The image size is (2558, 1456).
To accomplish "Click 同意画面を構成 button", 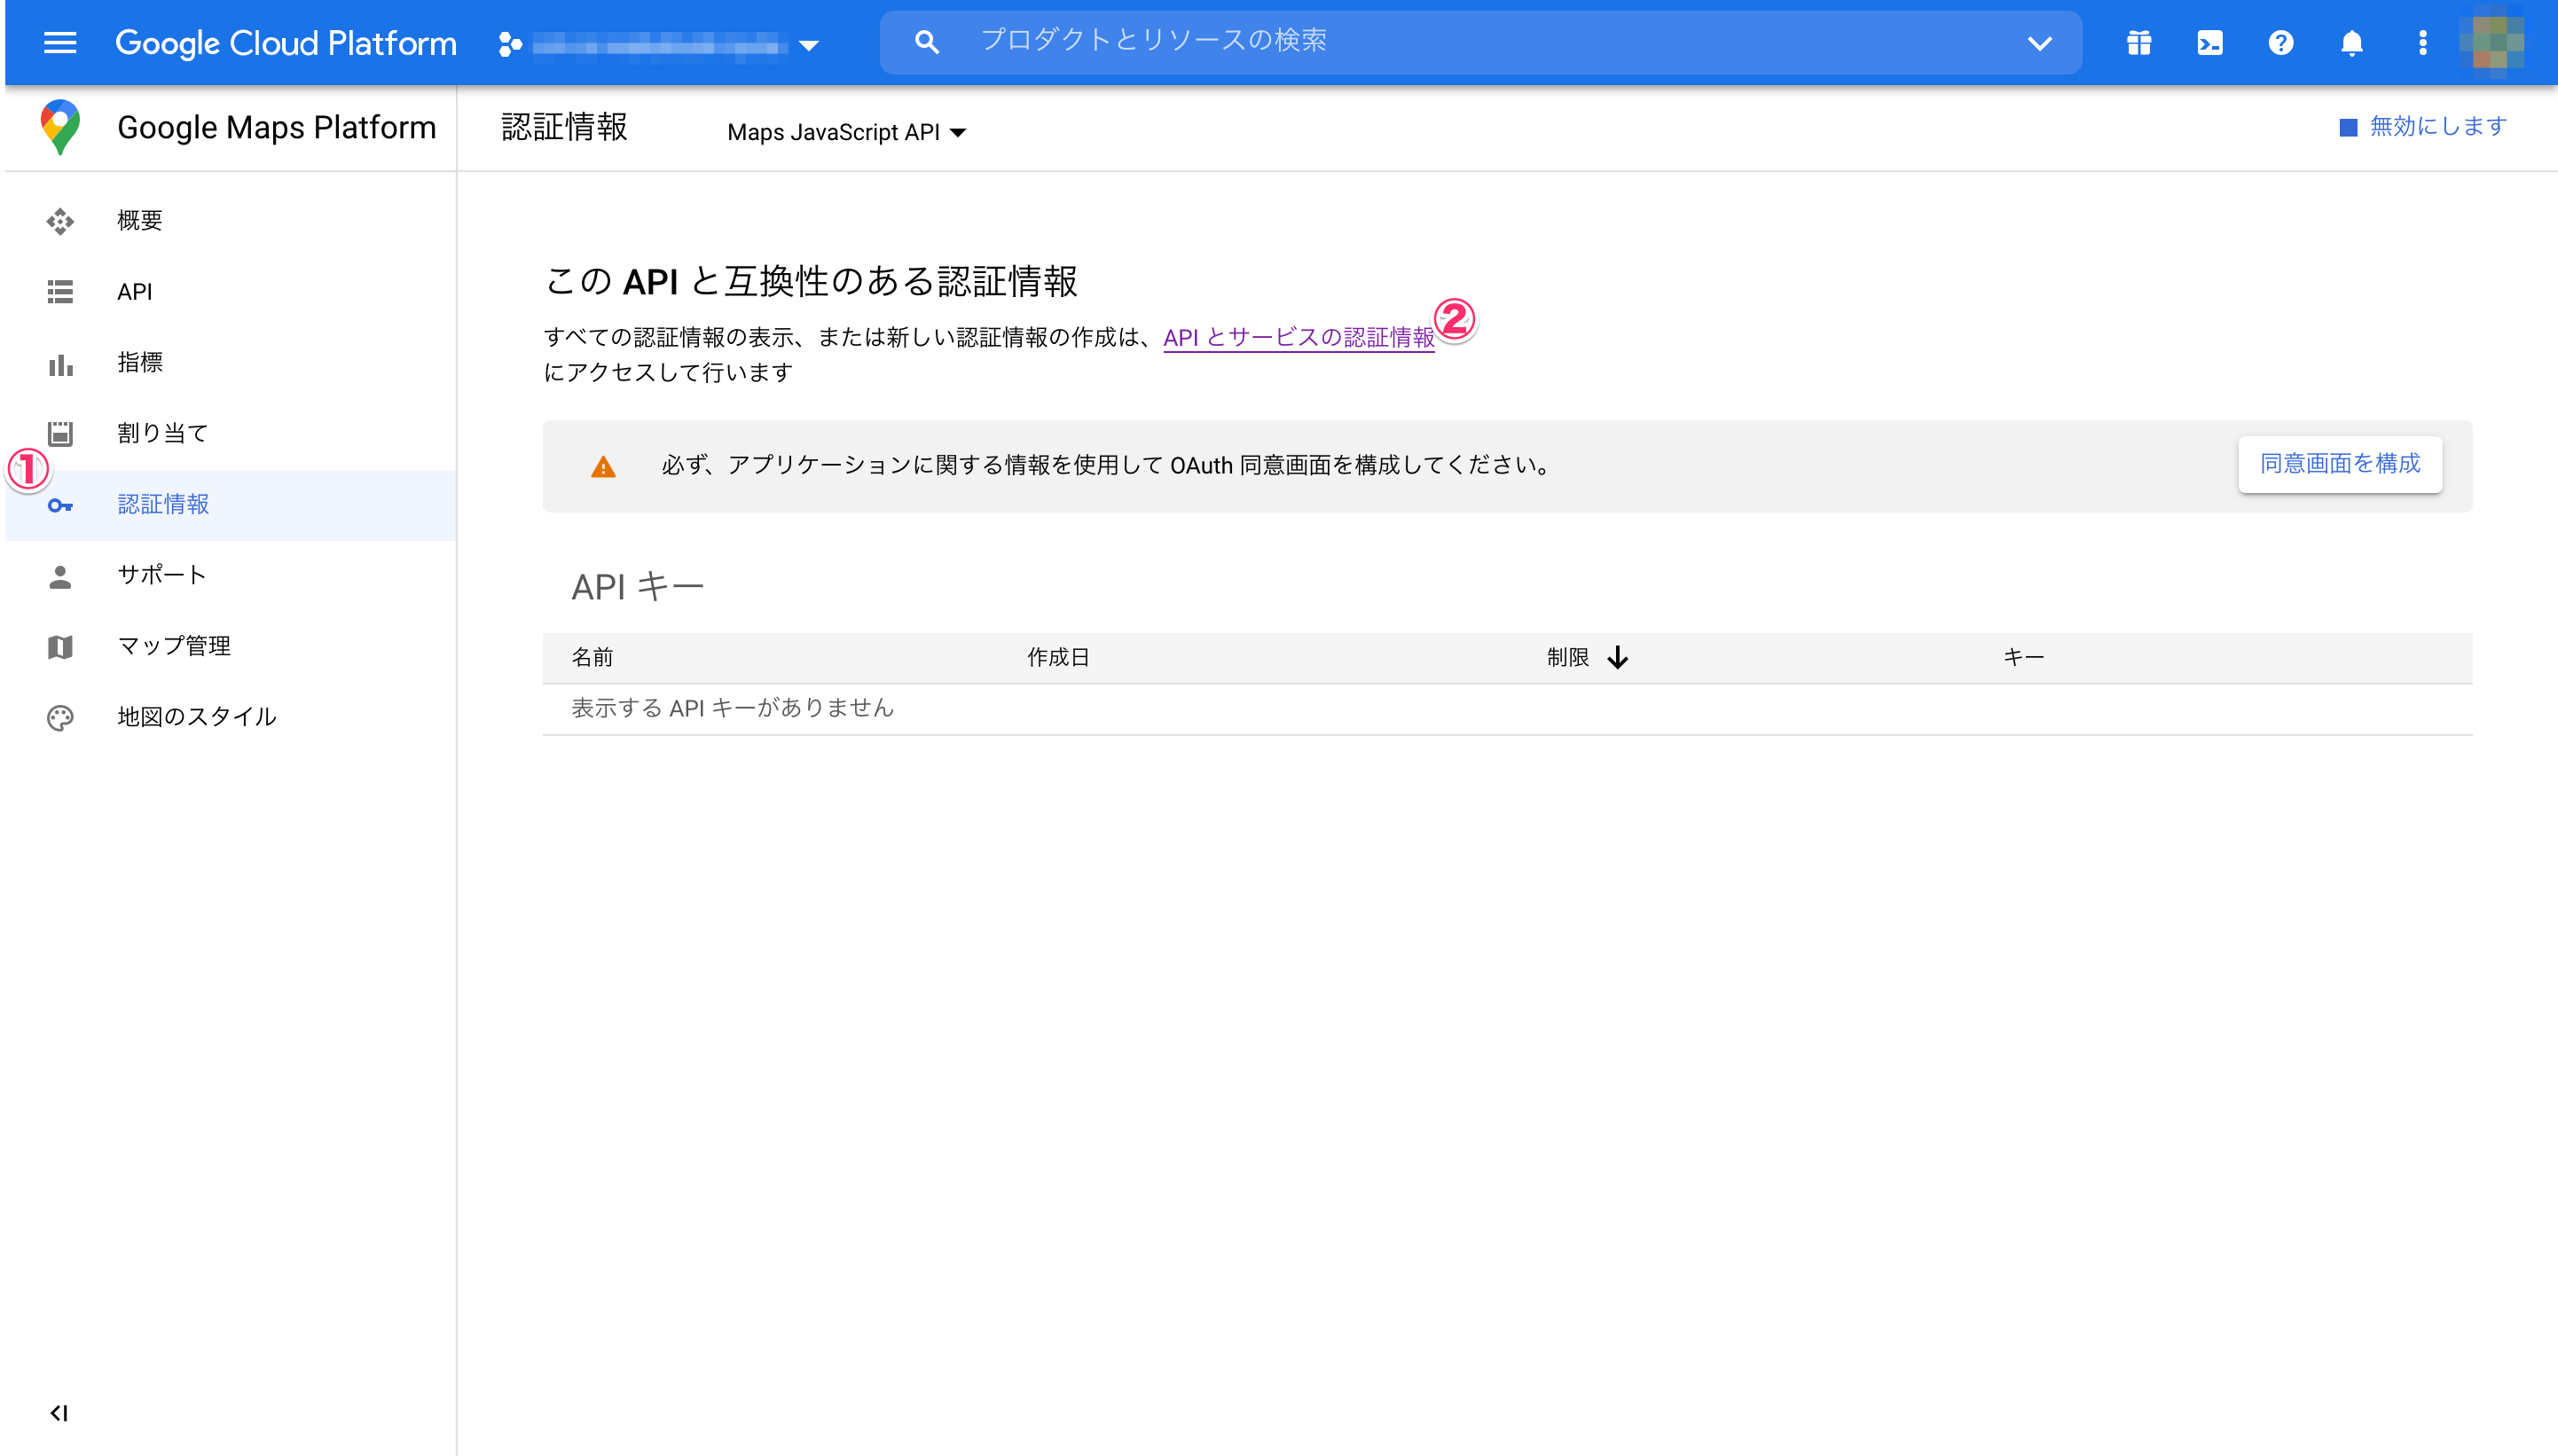I will pos(2339,464).
